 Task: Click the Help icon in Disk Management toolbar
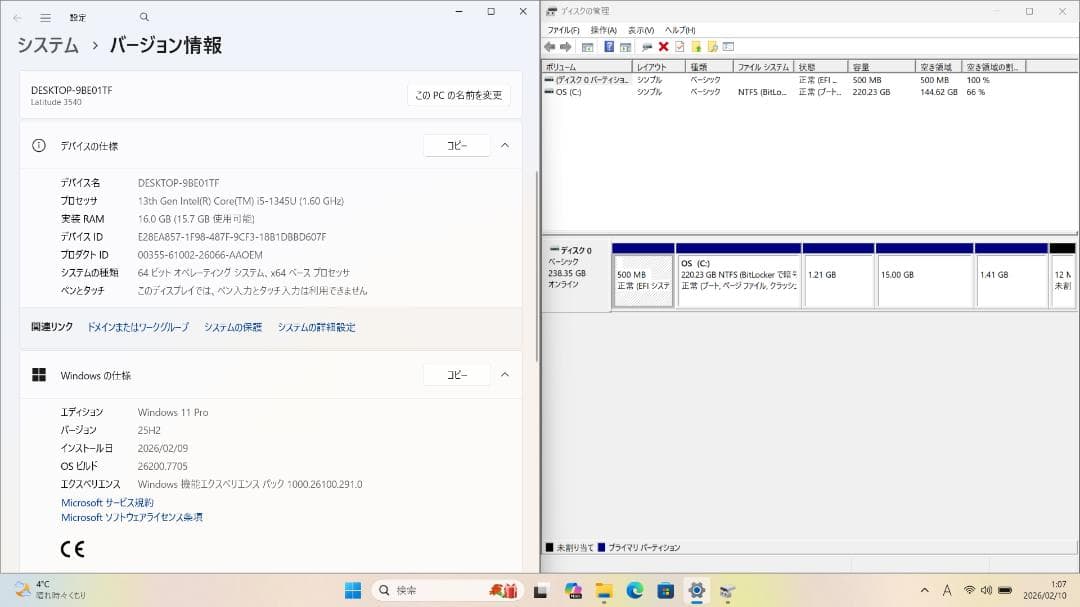tap(608, 46)
